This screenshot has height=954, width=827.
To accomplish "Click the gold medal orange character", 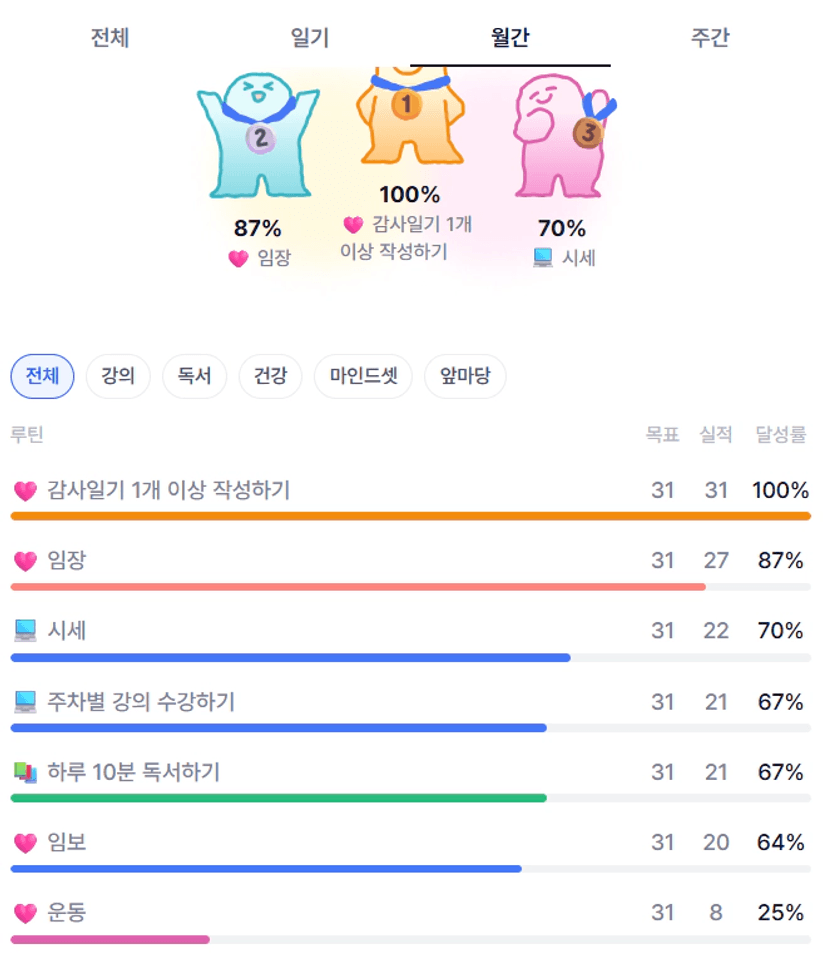I will click(408, 115).
